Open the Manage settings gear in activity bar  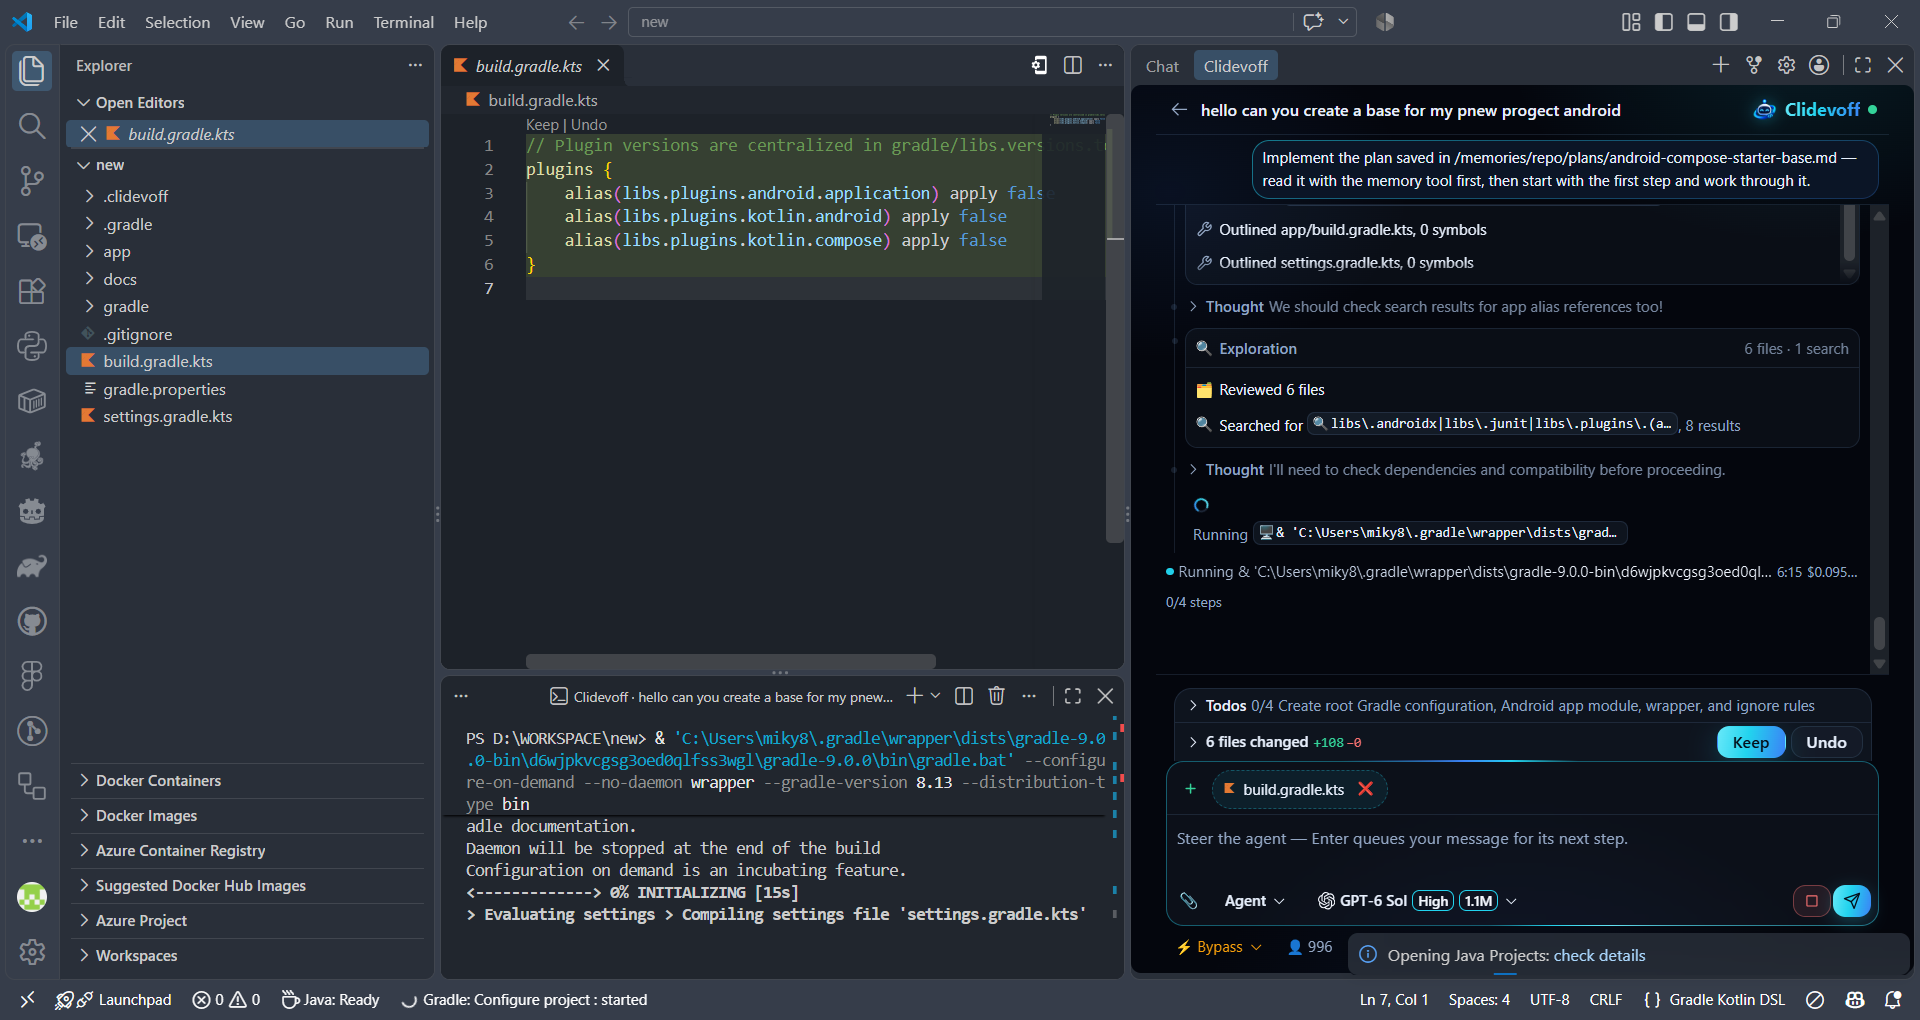(32, 951)
